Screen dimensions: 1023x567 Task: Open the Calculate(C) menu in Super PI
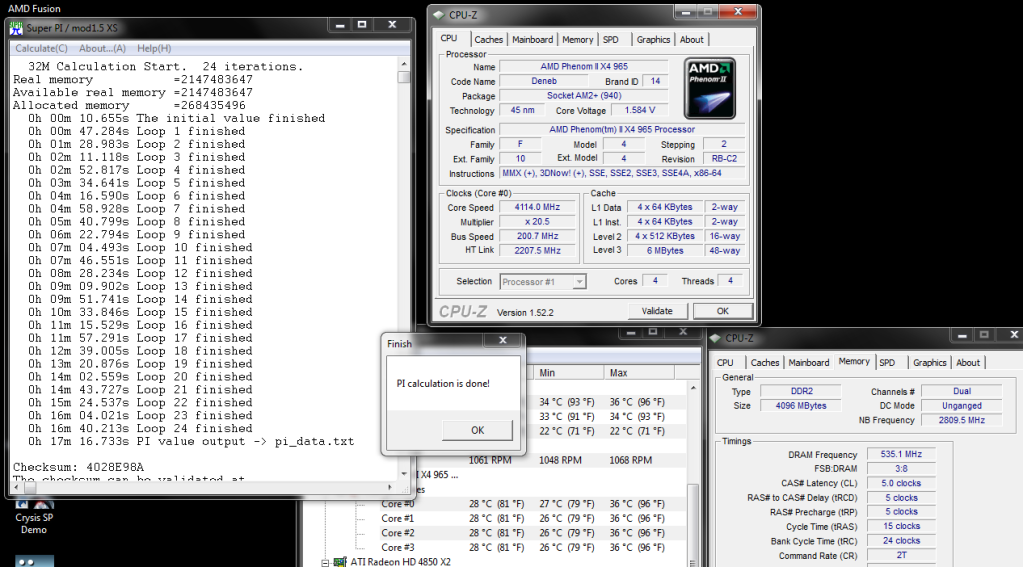click(42, 48)
